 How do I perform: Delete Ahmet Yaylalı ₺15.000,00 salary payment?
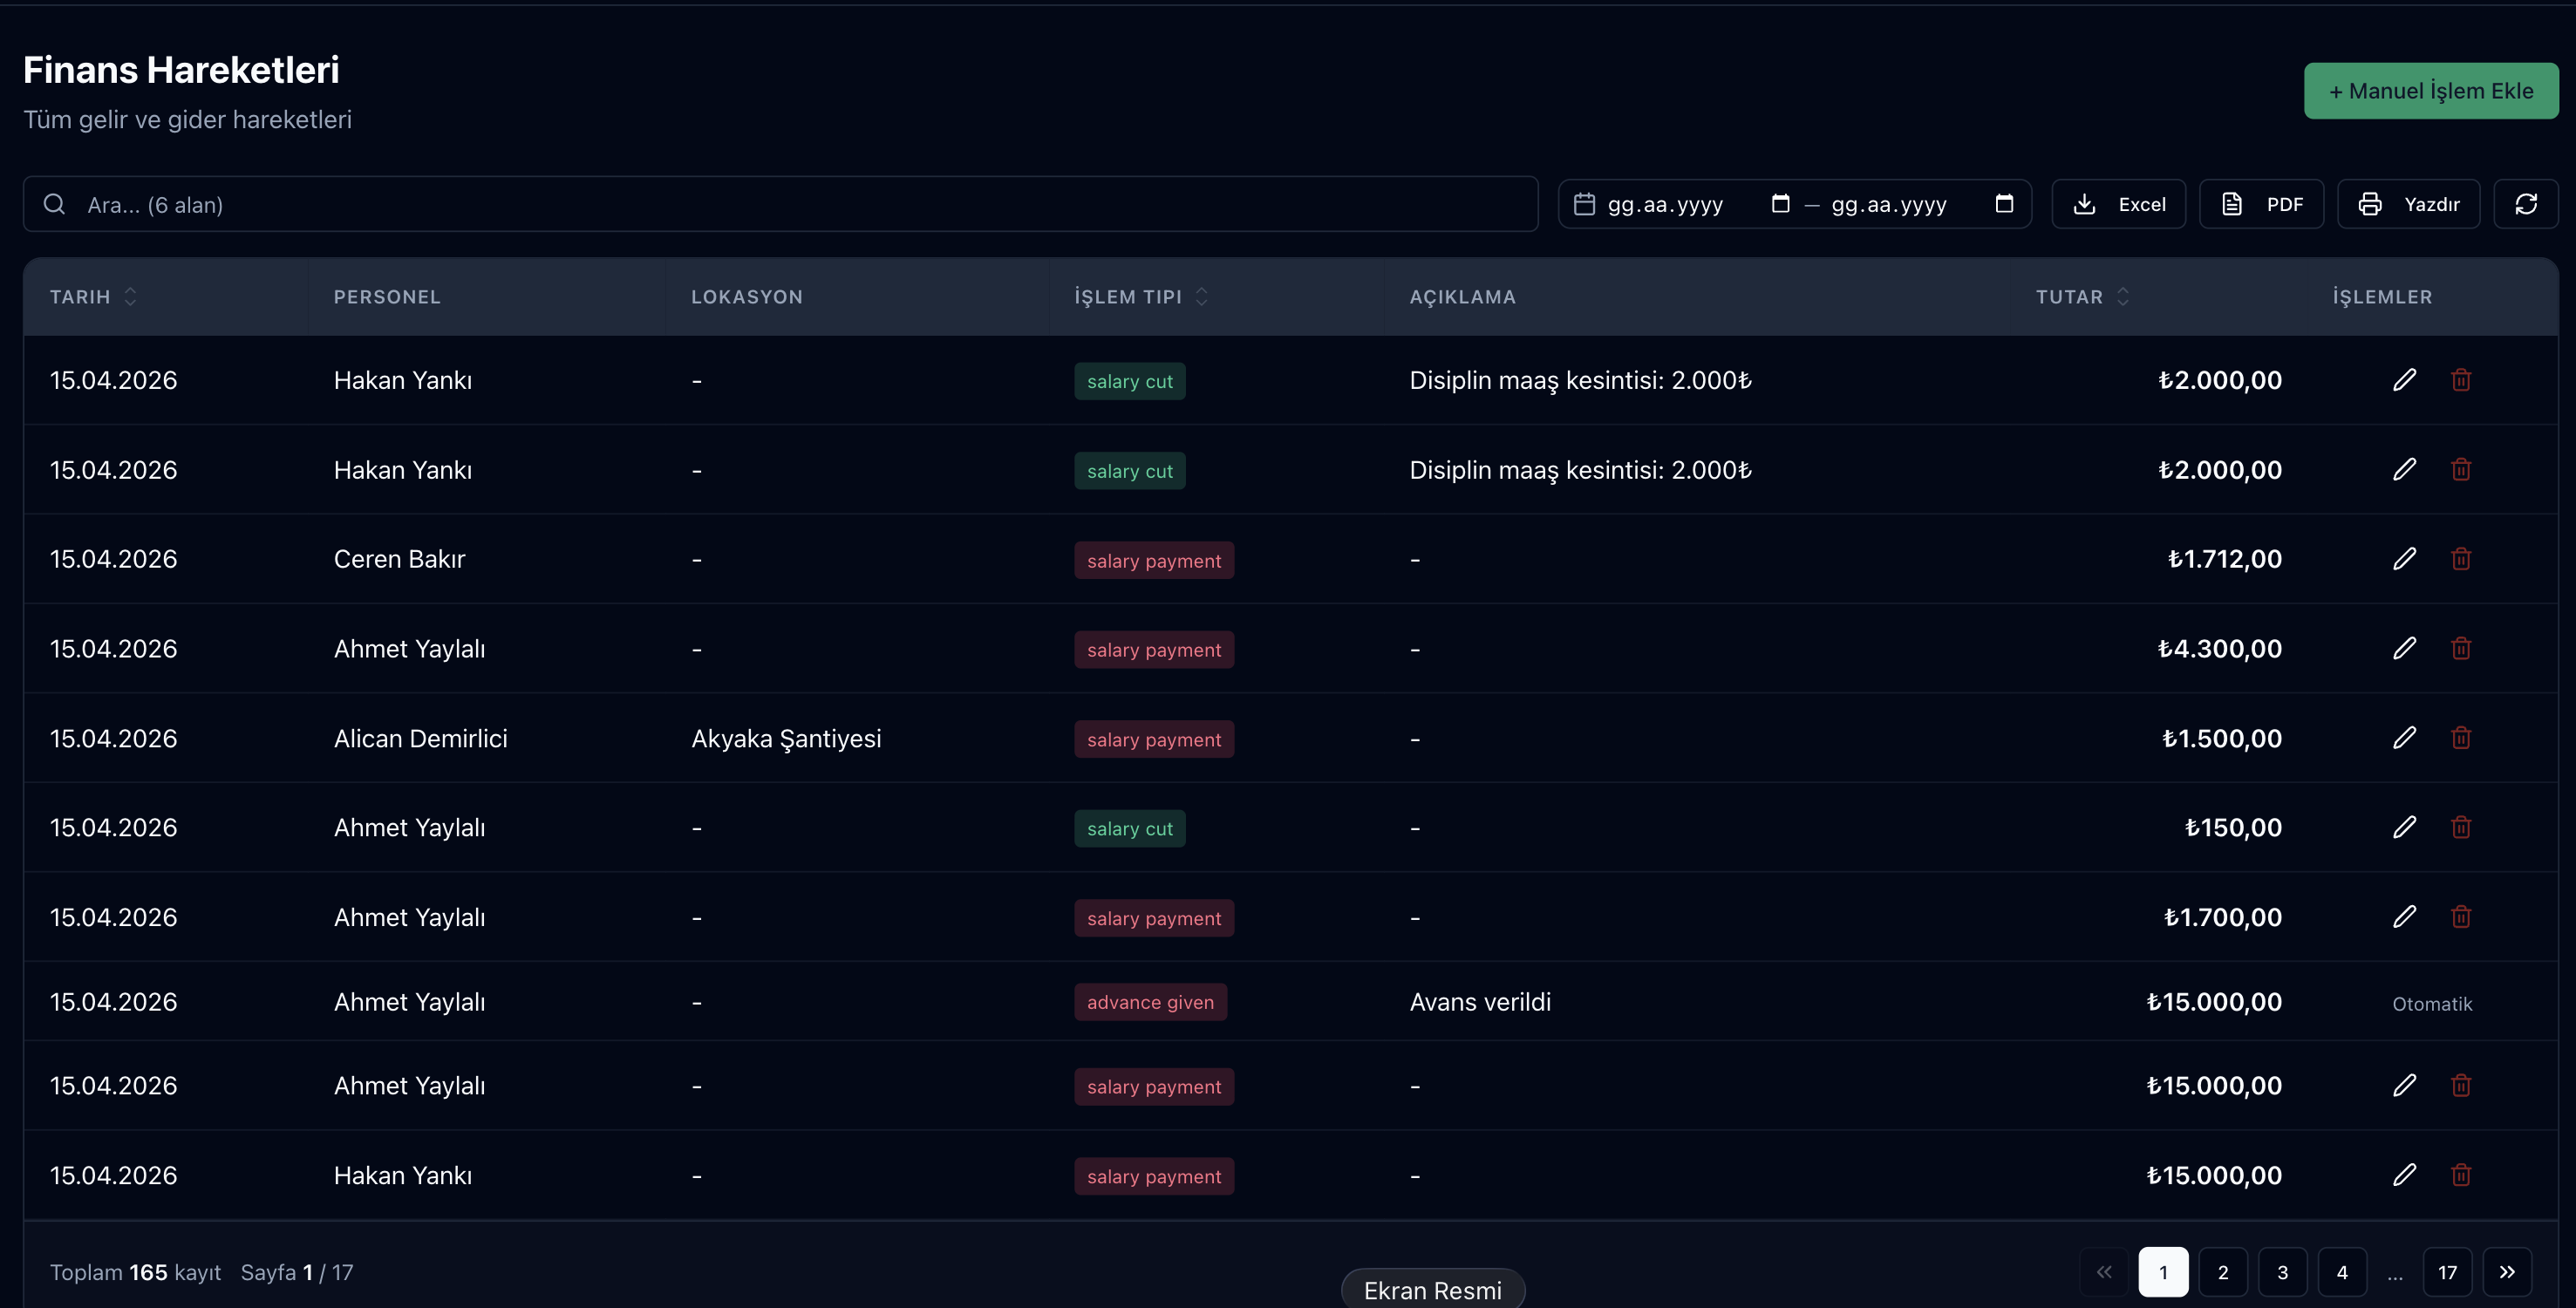[x=2461, y=1085]
